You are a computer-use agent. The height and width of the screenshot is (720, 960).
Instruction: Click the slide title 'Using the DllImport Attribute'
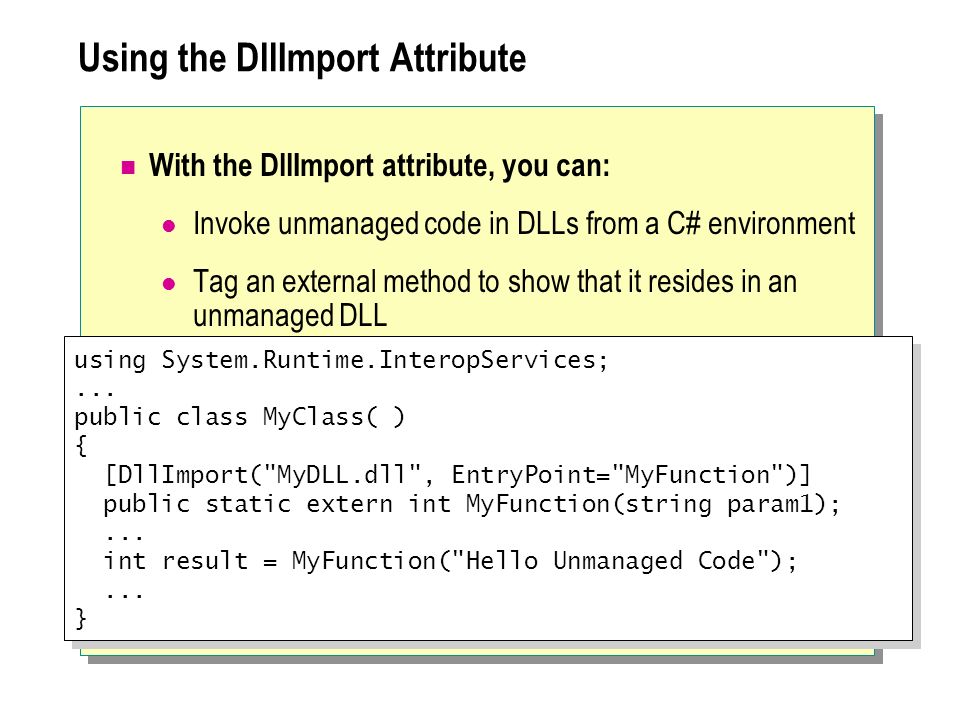tap(302, 59)
